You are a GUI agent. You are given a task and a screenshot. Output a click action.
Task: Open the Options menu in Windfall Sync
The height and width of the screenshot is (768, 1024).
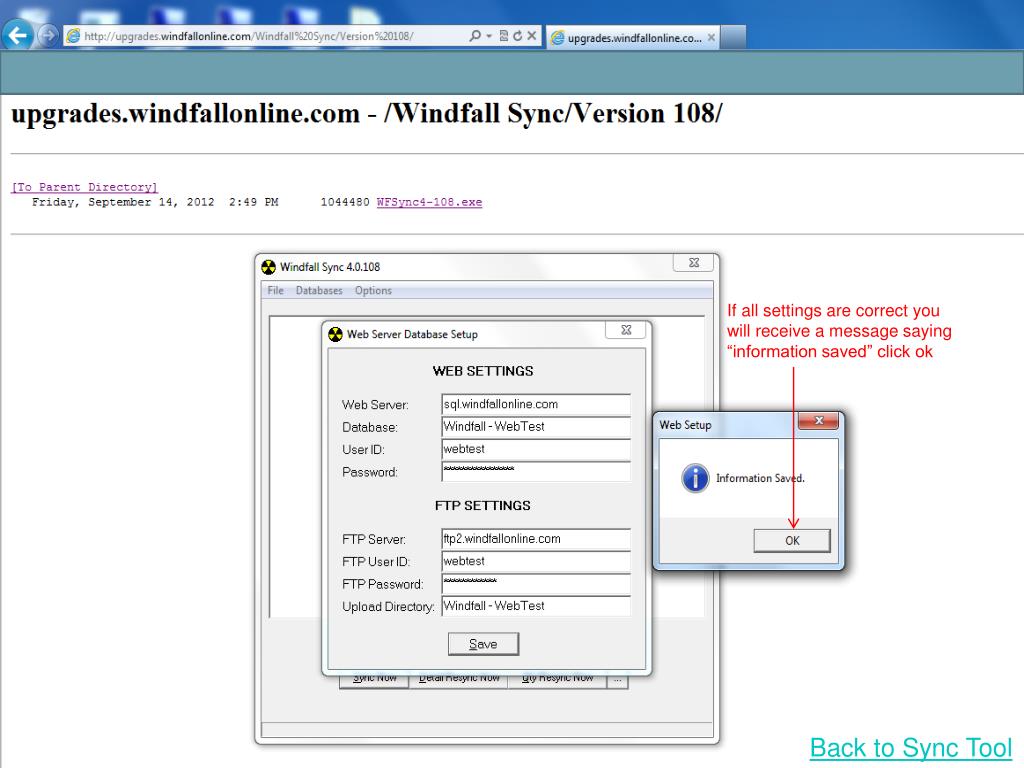point(373,291)
